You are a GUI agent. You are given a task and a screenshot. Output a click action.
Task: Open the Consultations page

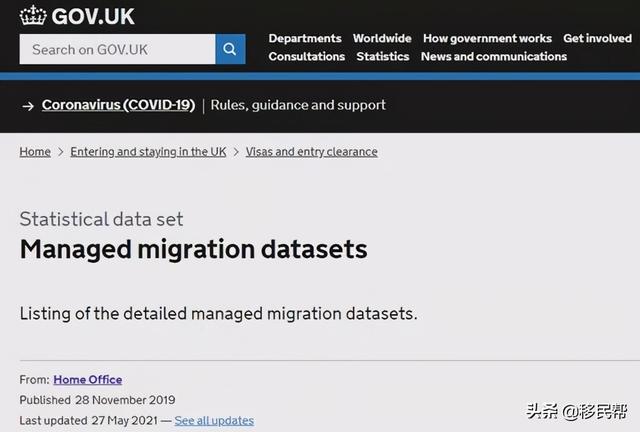click(x=306, y=57)
